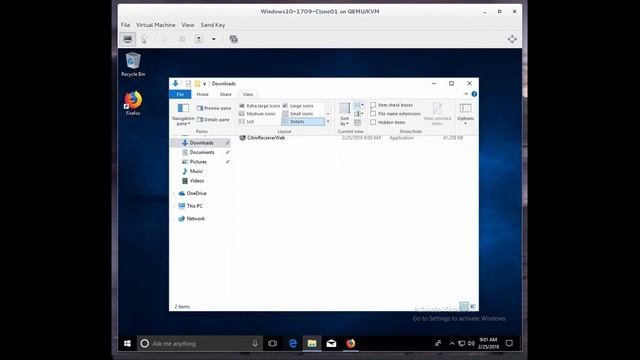The height and width of the screenshot is (360, 640).
Task: Toggle the Details pane
Action: pyautogui.click(x=213, y=120)
